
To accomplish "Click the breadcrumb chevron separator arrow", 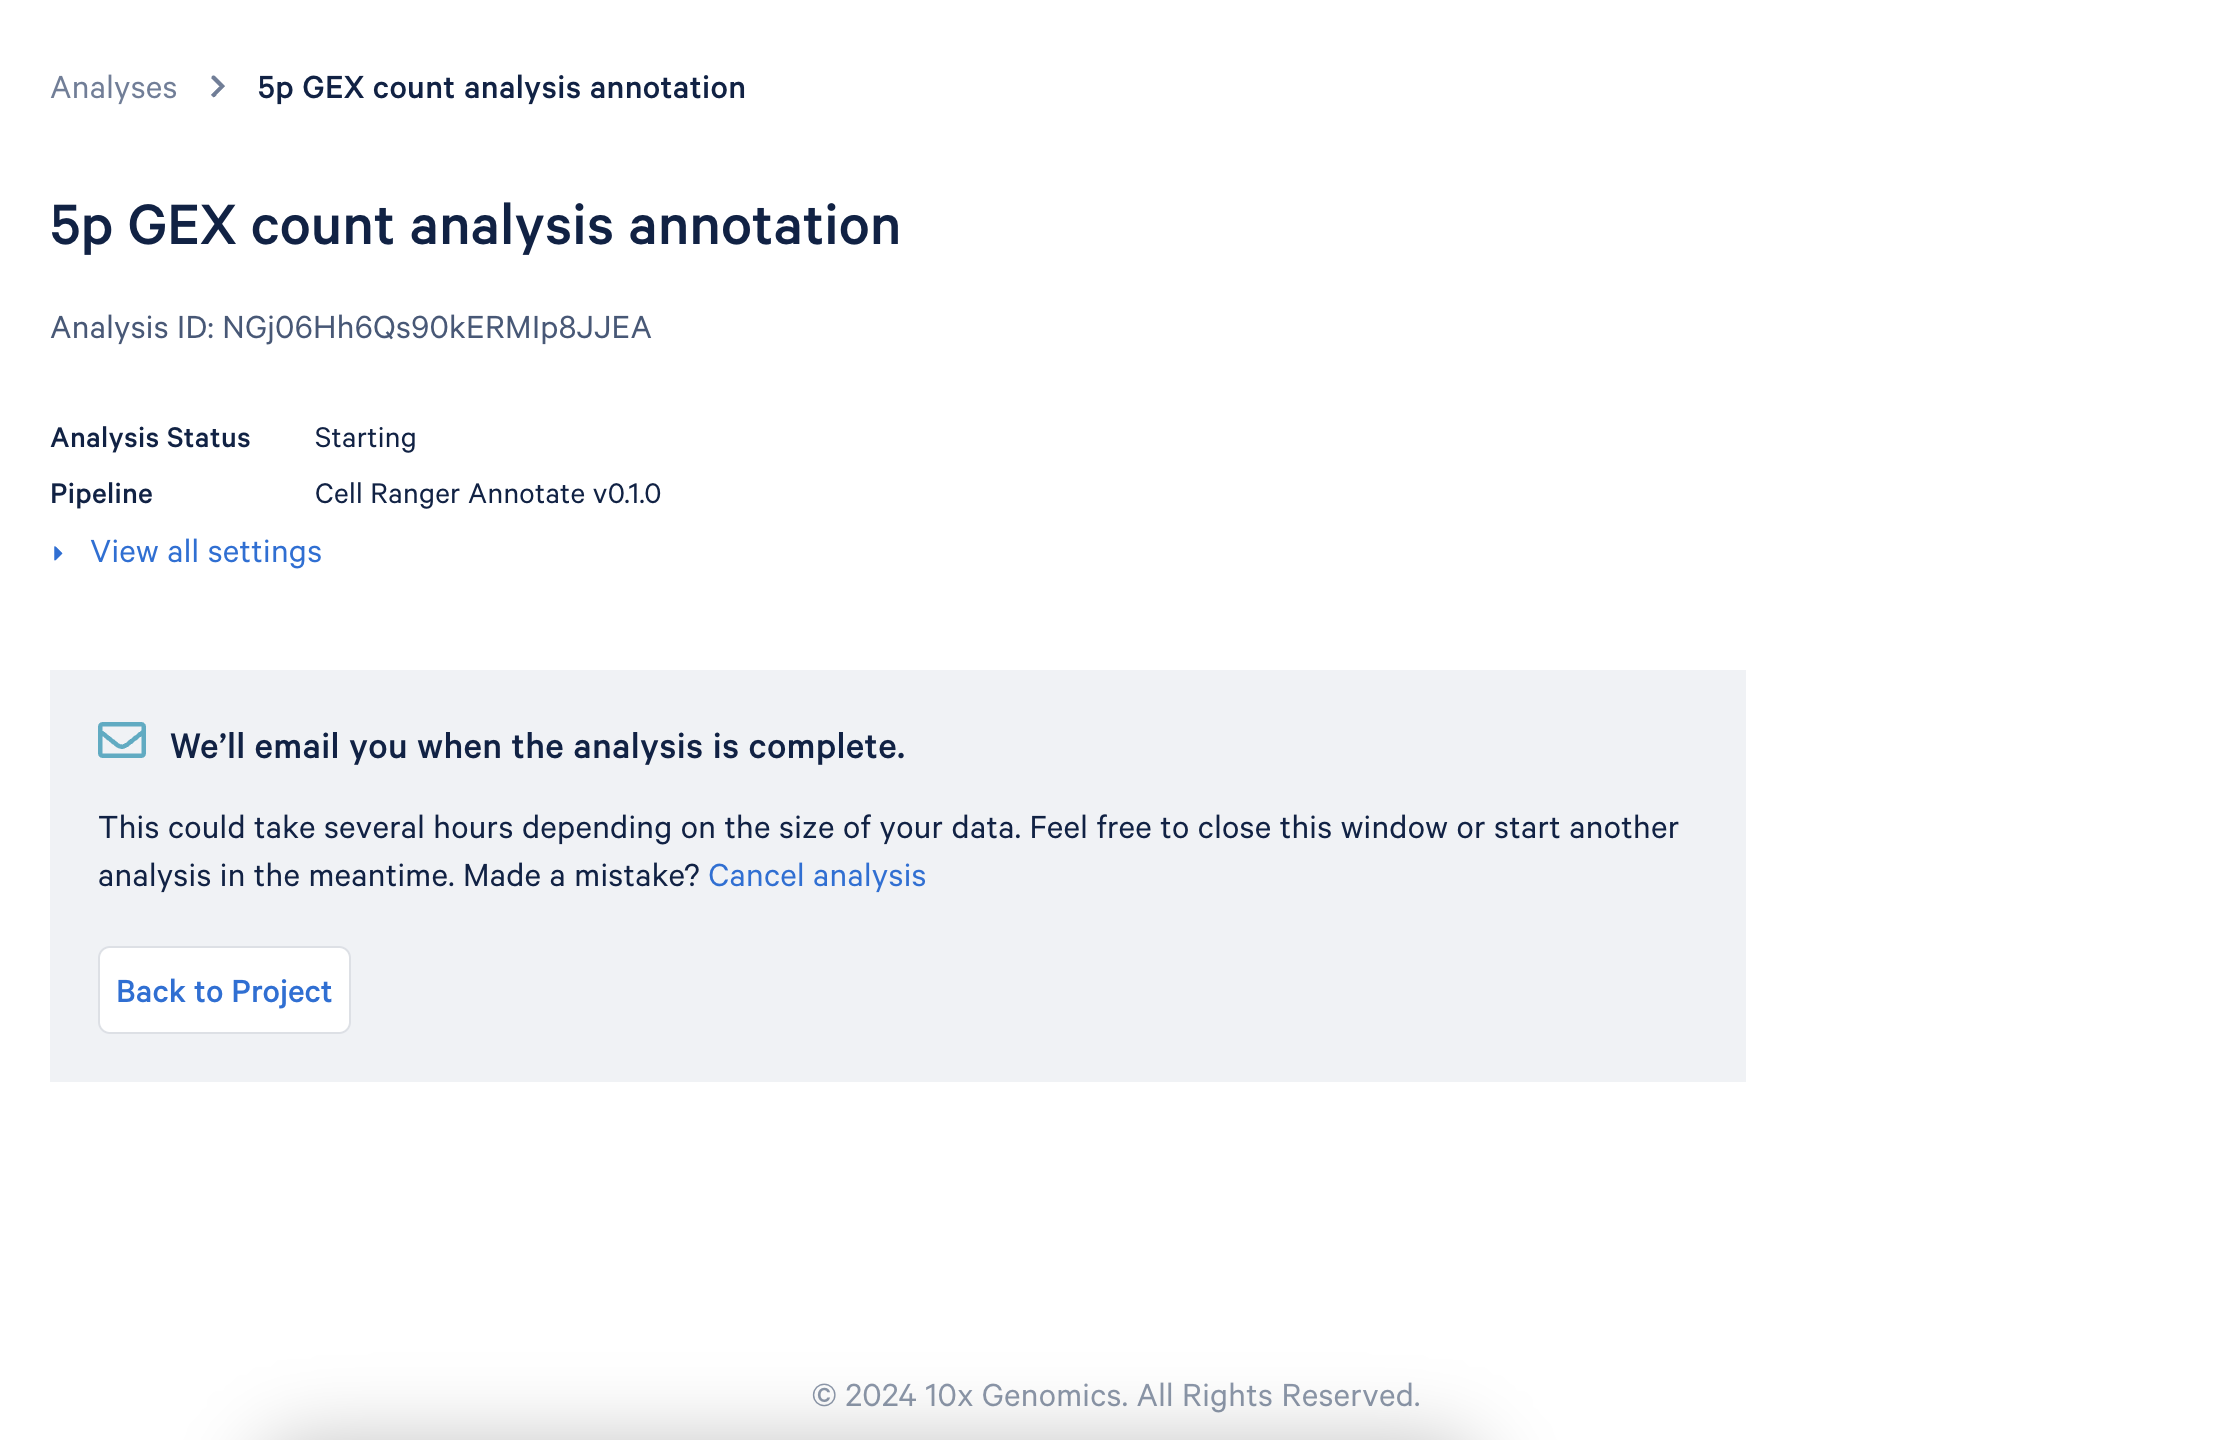I will [x=217, y=88].
